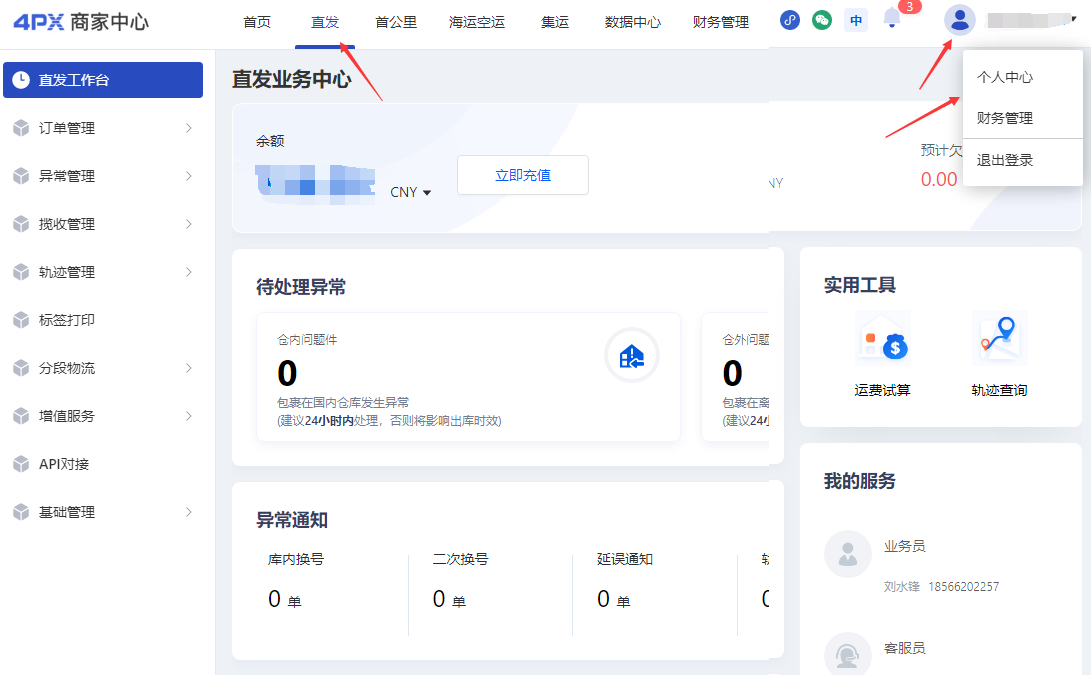
Task: Click the 客服员 headset avatar
Action: point(847,654)
